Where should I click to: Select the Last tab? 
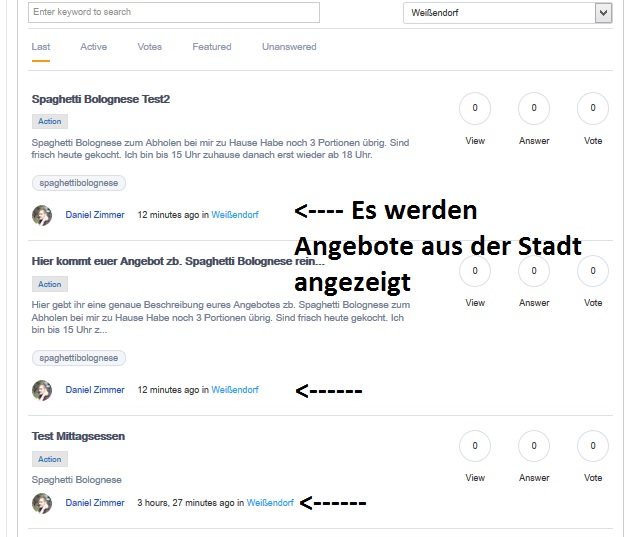[x=41, y=47]
